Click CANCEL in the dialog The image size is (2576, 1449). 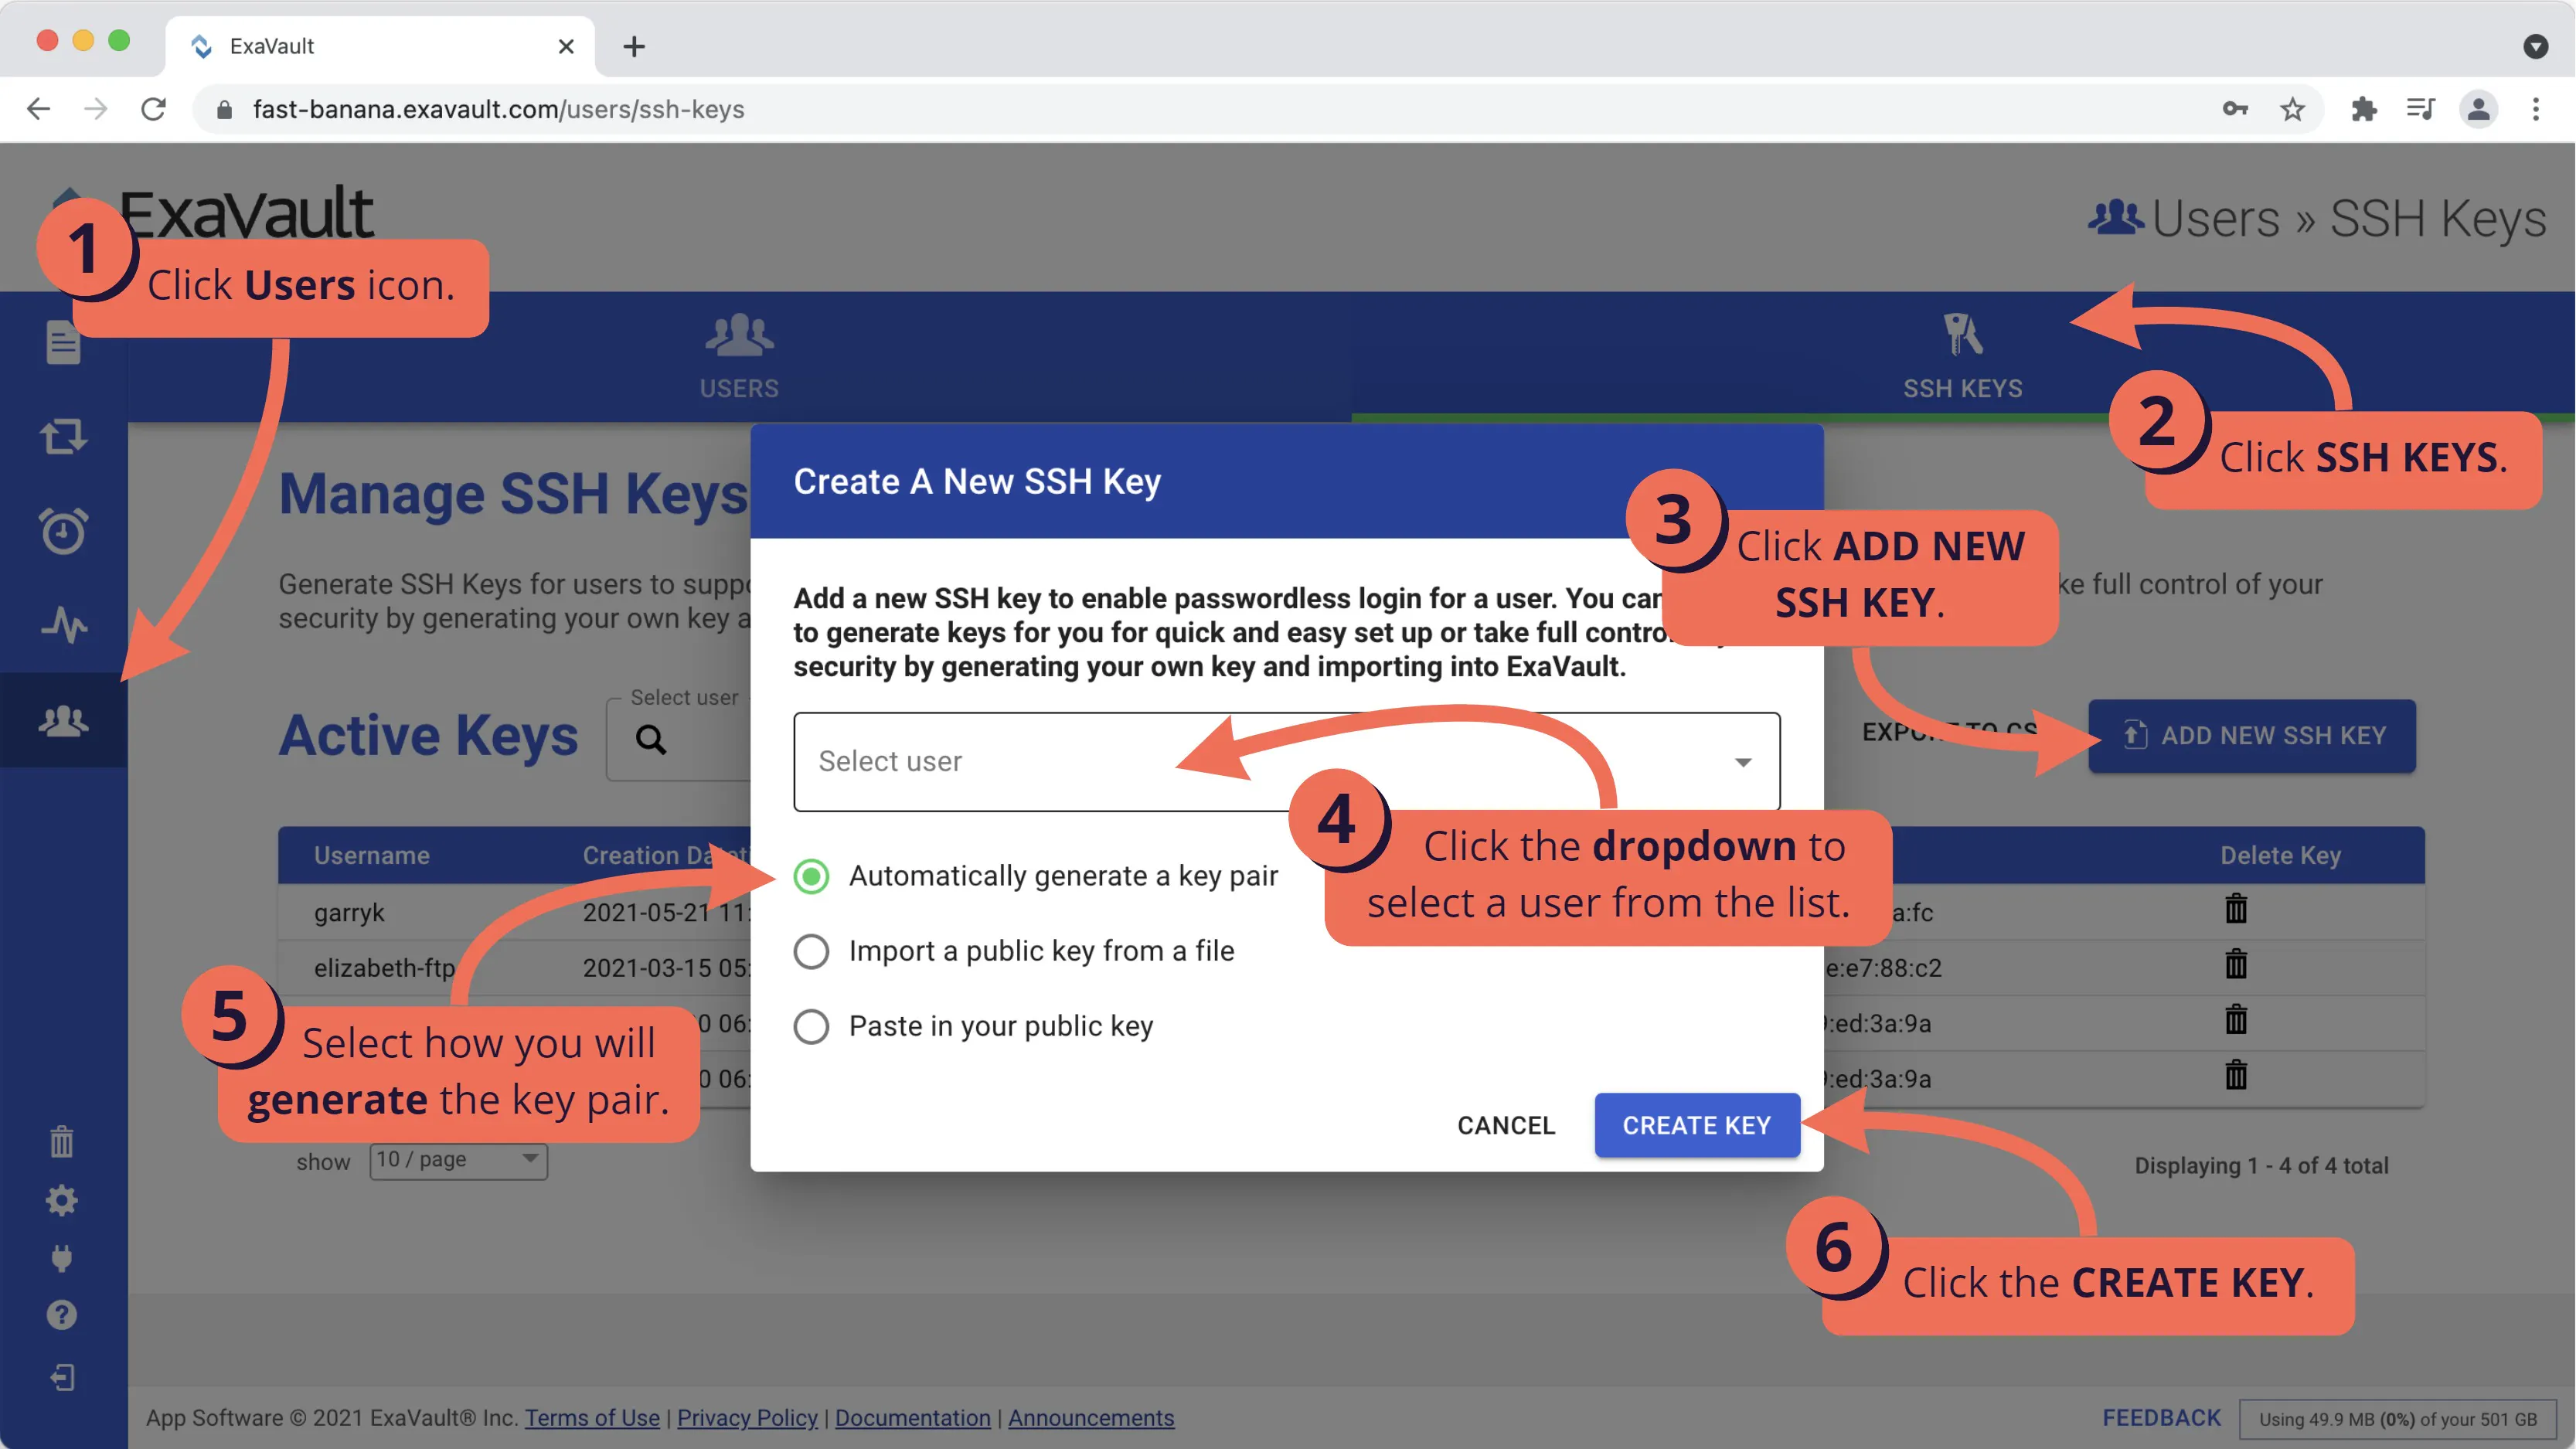(x=1506, y=1125)
